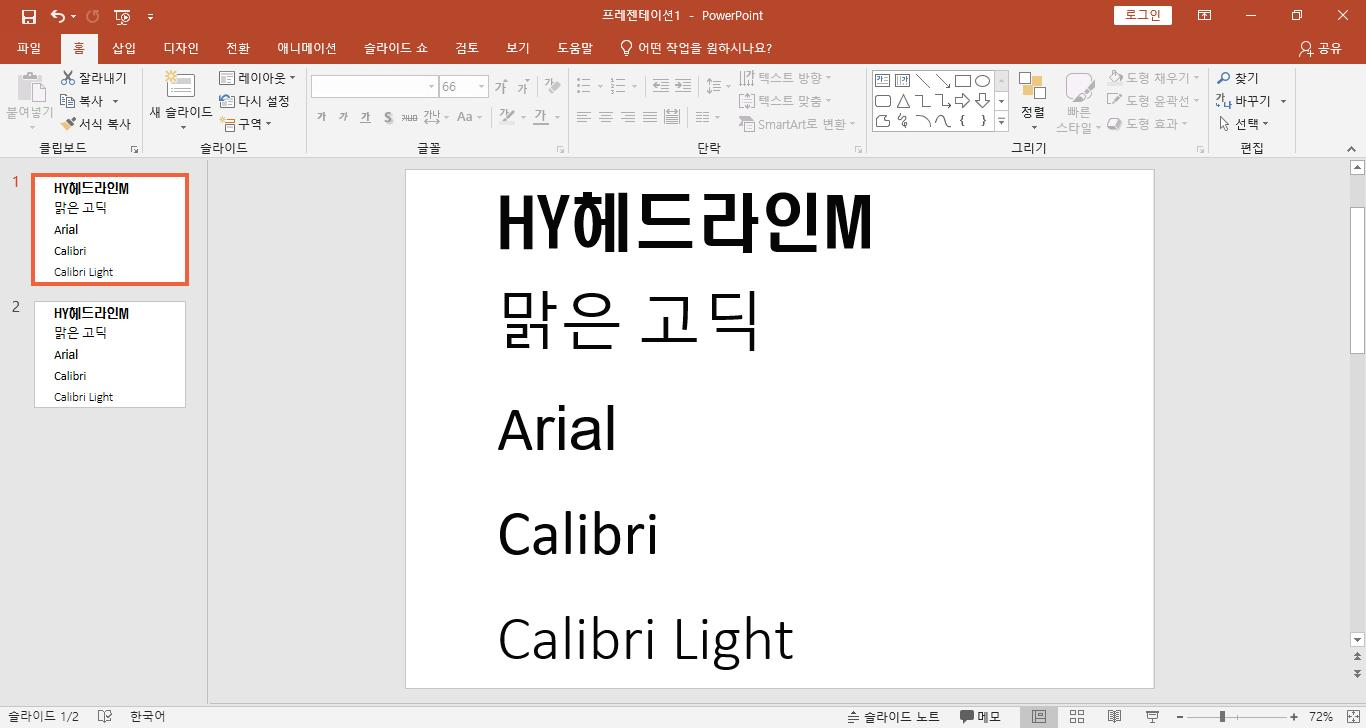Open the 구역 section dropdown
The image size is (1366, 728).
tap(245, 124)
